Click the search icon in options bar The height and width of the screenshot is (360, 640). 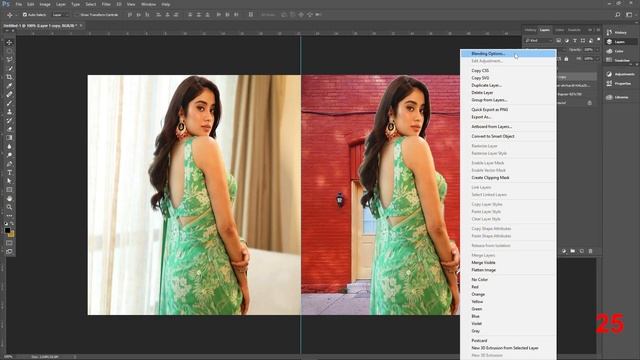618,15
